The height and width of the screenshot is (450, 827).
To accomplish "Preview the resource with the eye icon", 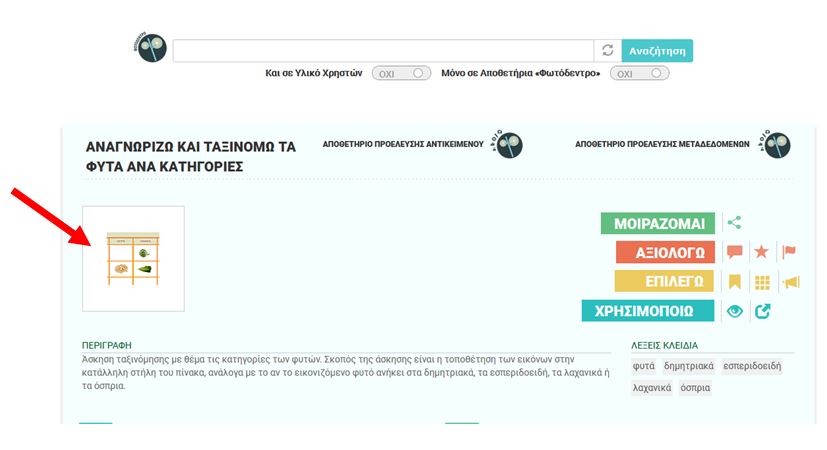I will pyautogui.click(x=735, y=311).
